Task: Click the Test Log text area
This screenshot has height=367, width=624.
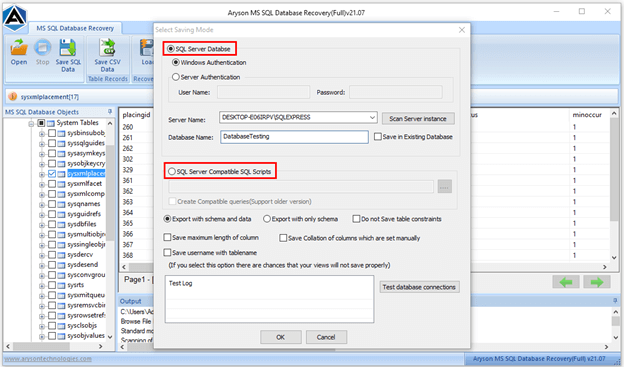Action: point(269,299)
